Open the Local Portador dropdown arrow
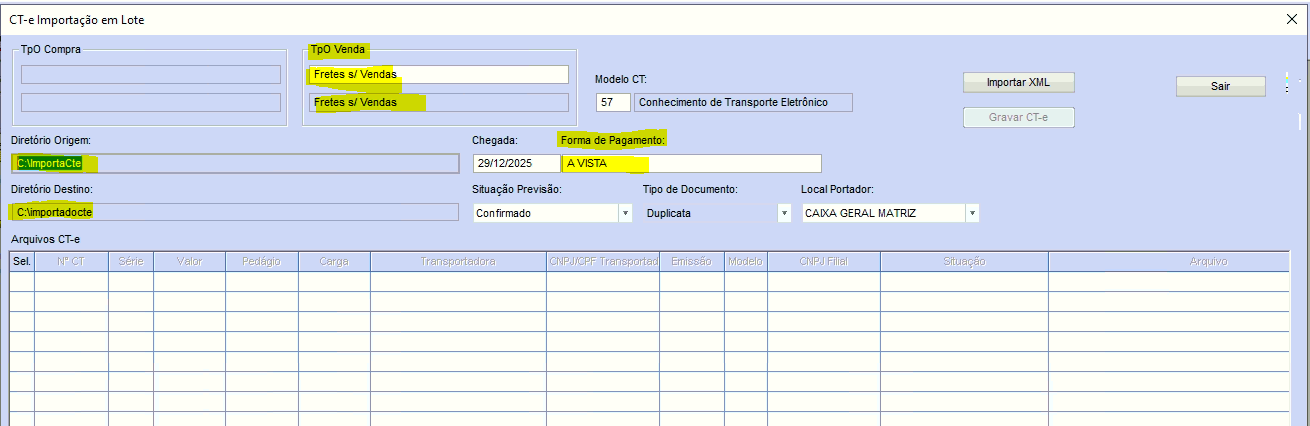 pos(971,213)
